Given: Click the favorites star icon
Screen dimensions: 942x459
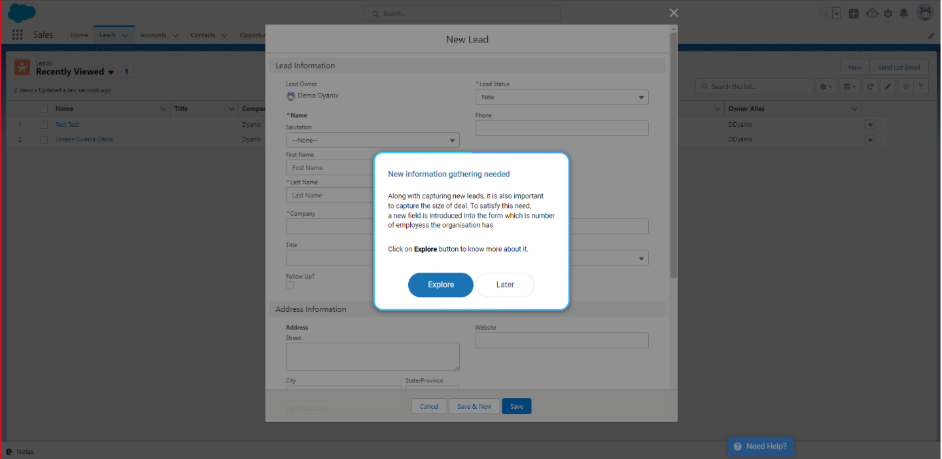Looking at the screenshot, I should click(x=825, y=13).
